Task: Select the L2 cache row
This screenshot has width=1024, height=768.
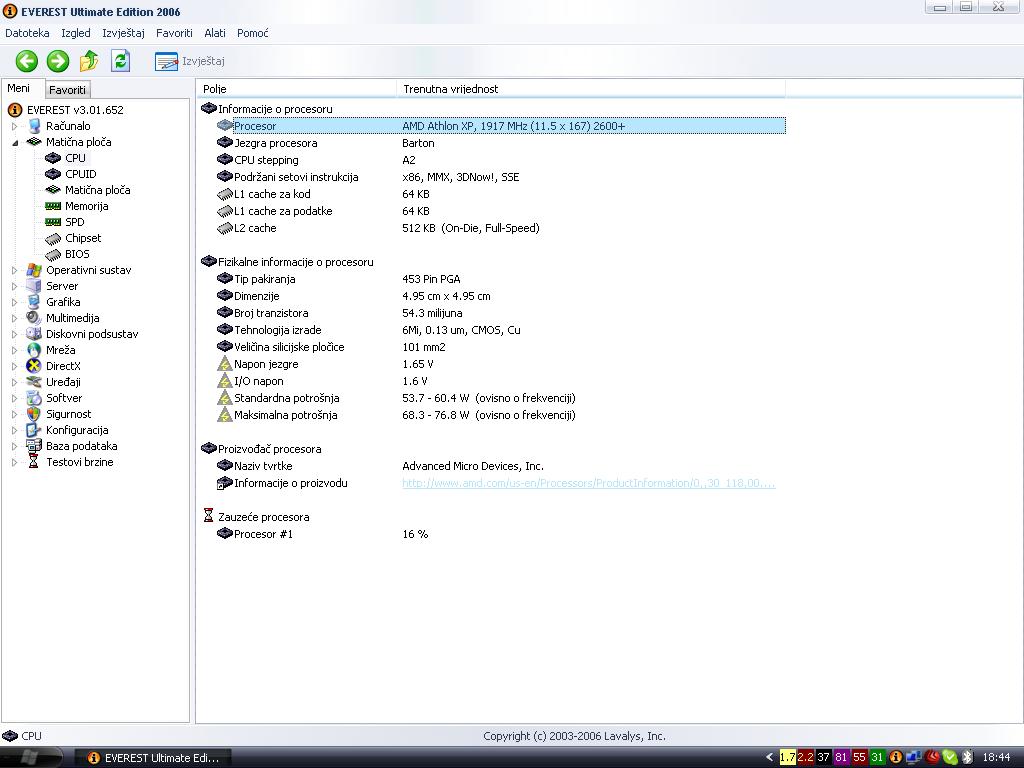Action: [255, 228]
